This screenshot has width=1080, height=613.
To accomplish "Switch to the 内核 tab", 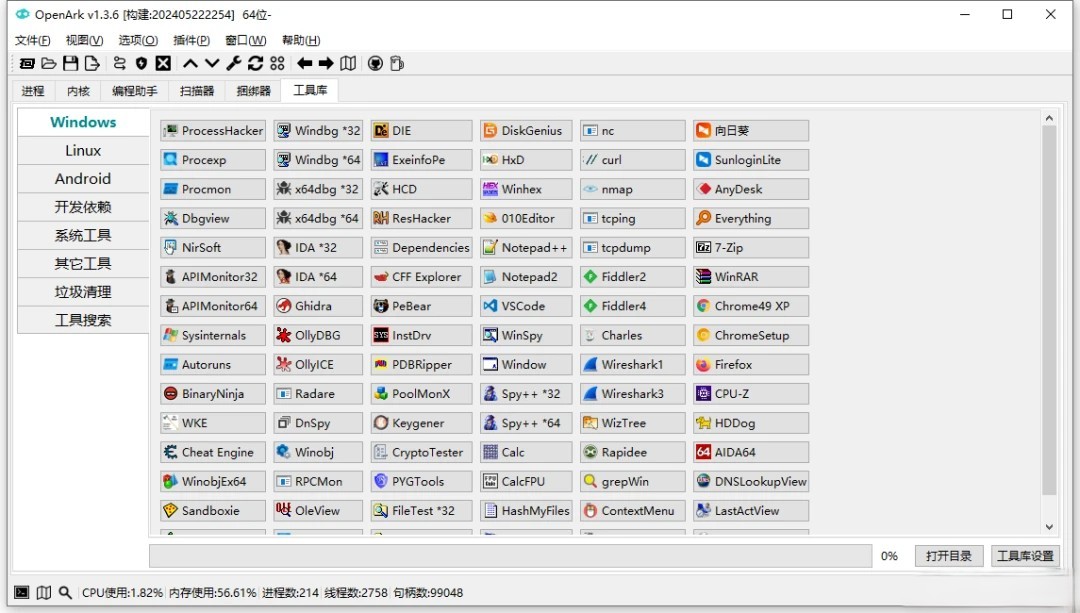I will [x=79, y=91].
